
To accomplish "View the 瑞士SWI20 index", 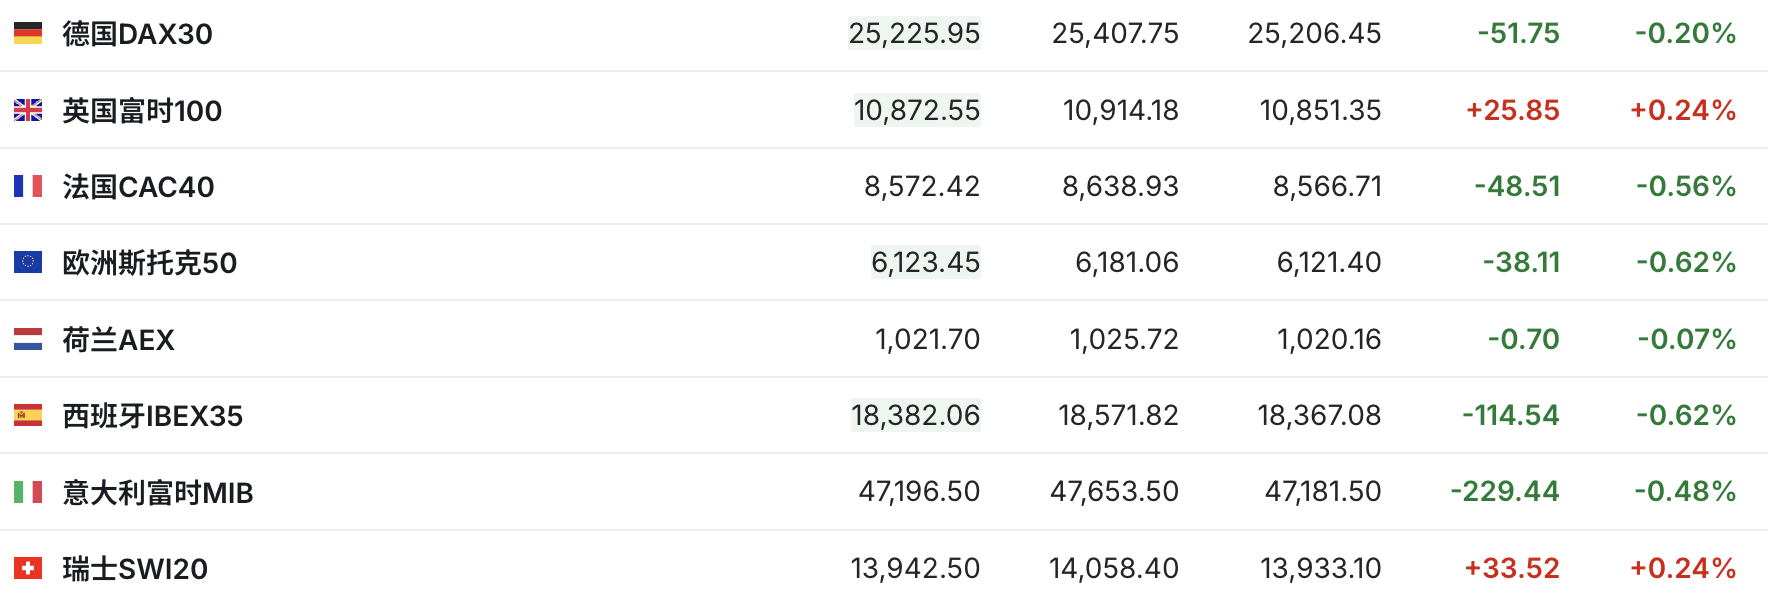I will [x=135, y=569].
